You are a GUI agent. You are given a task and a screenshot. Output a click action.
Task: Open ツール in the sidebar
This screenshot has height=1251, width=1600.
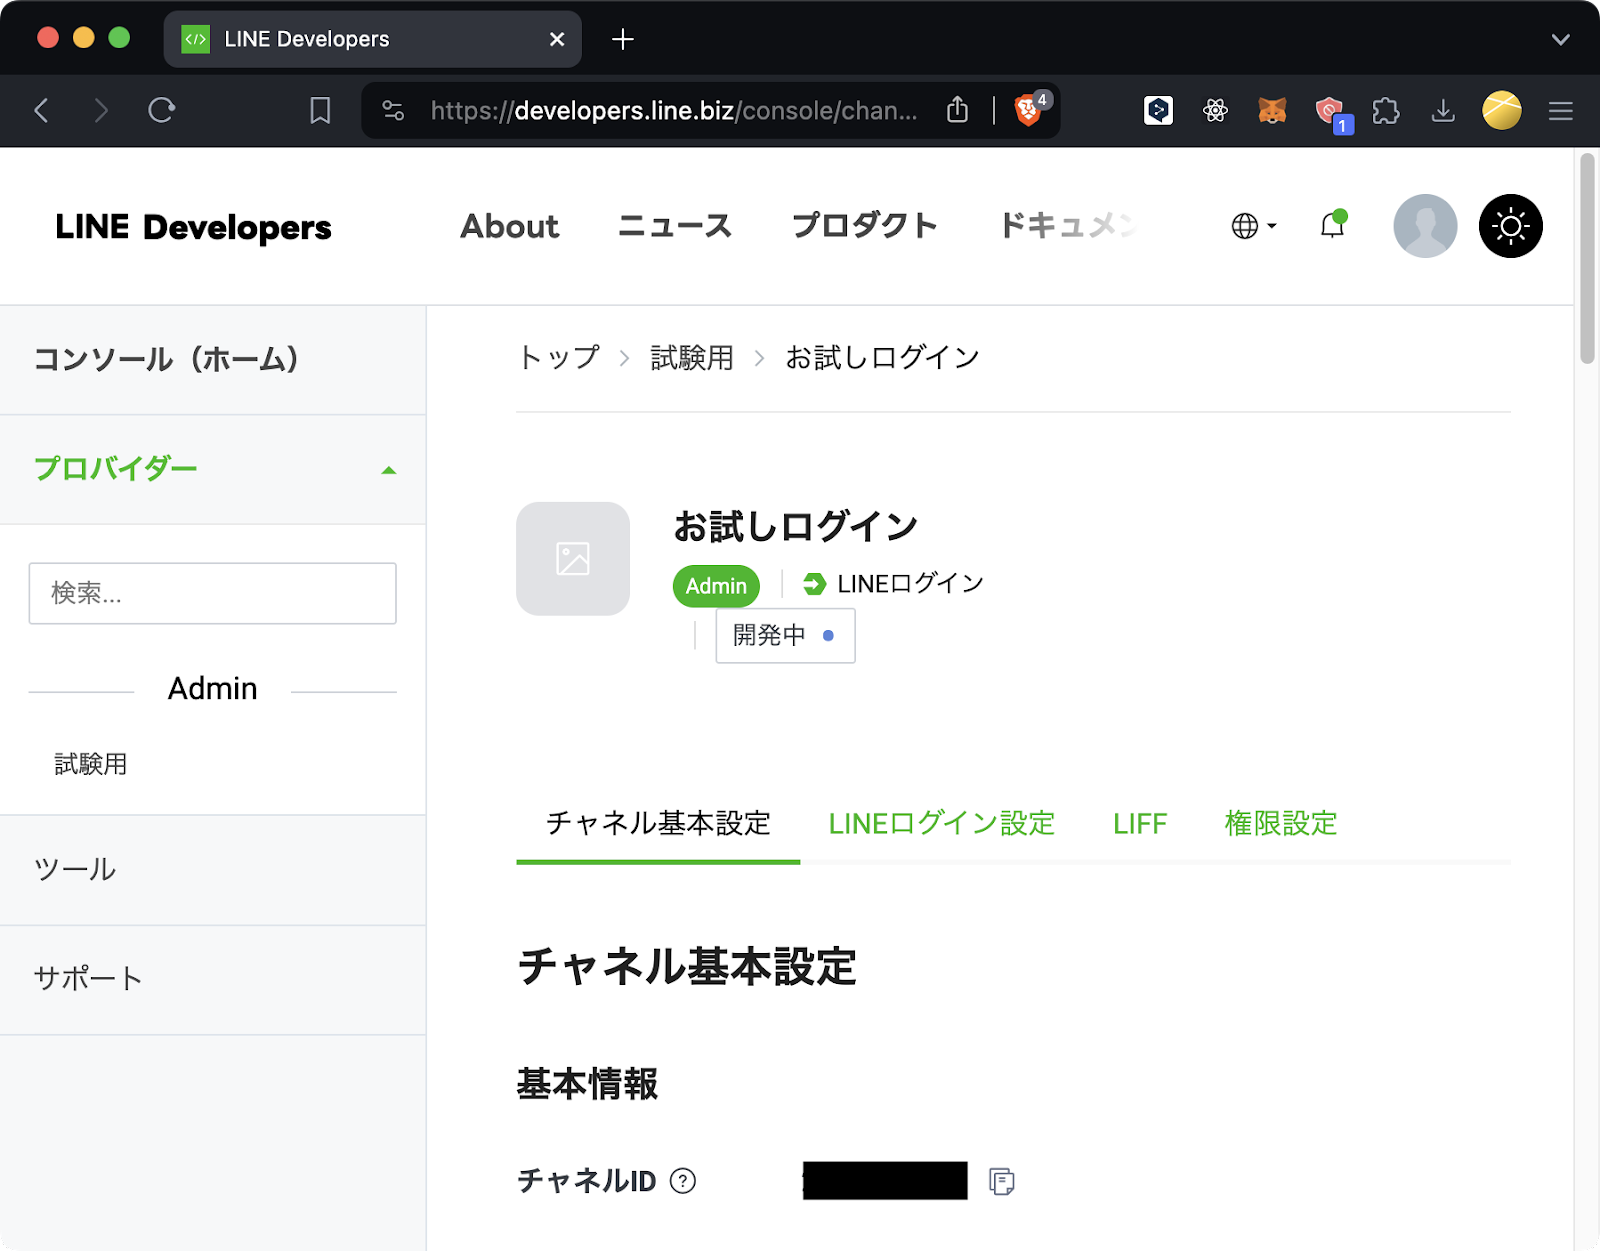[213, 870]
